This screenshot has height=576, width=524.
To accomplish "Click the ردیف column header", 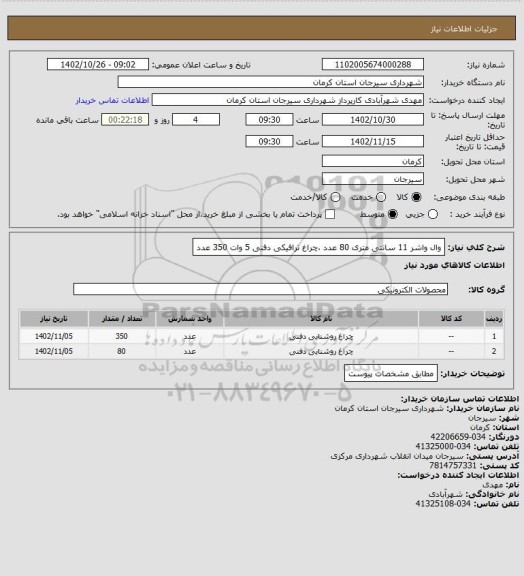I will point(494,318).
